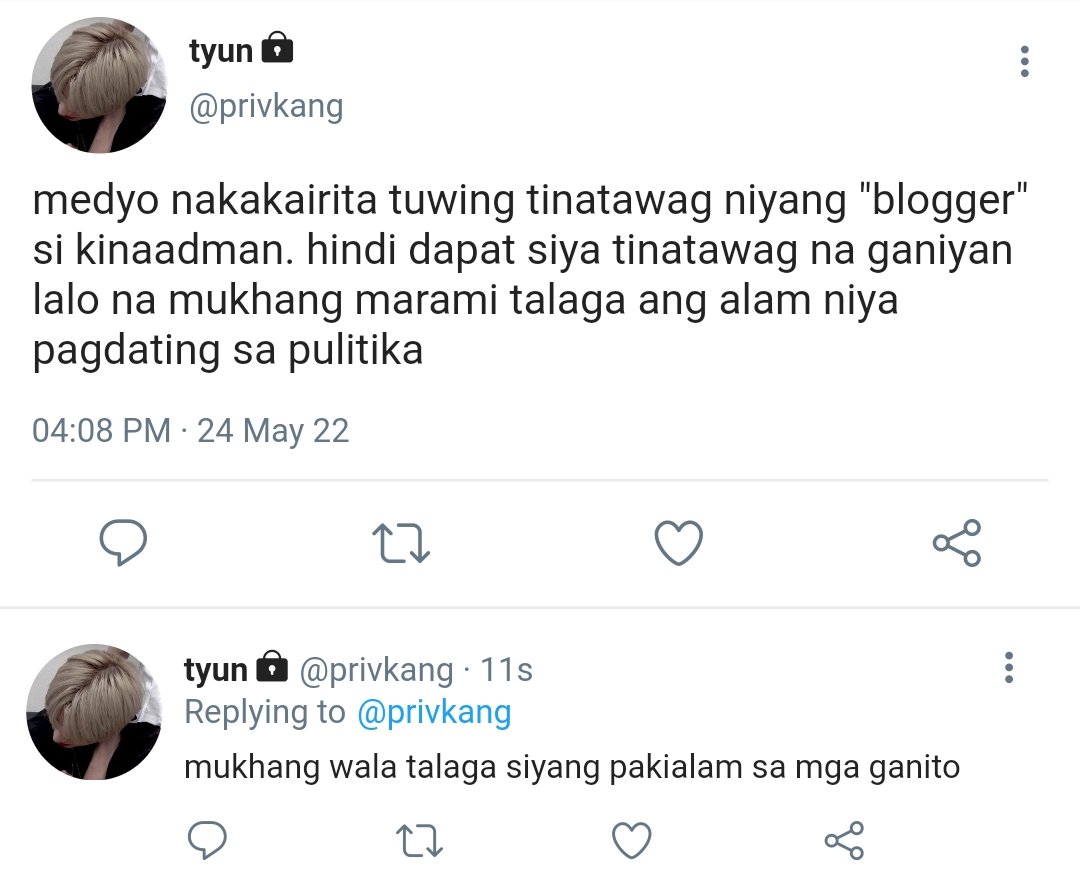
Task: Like the main tweet with heart icon
Action: (678, 543)
